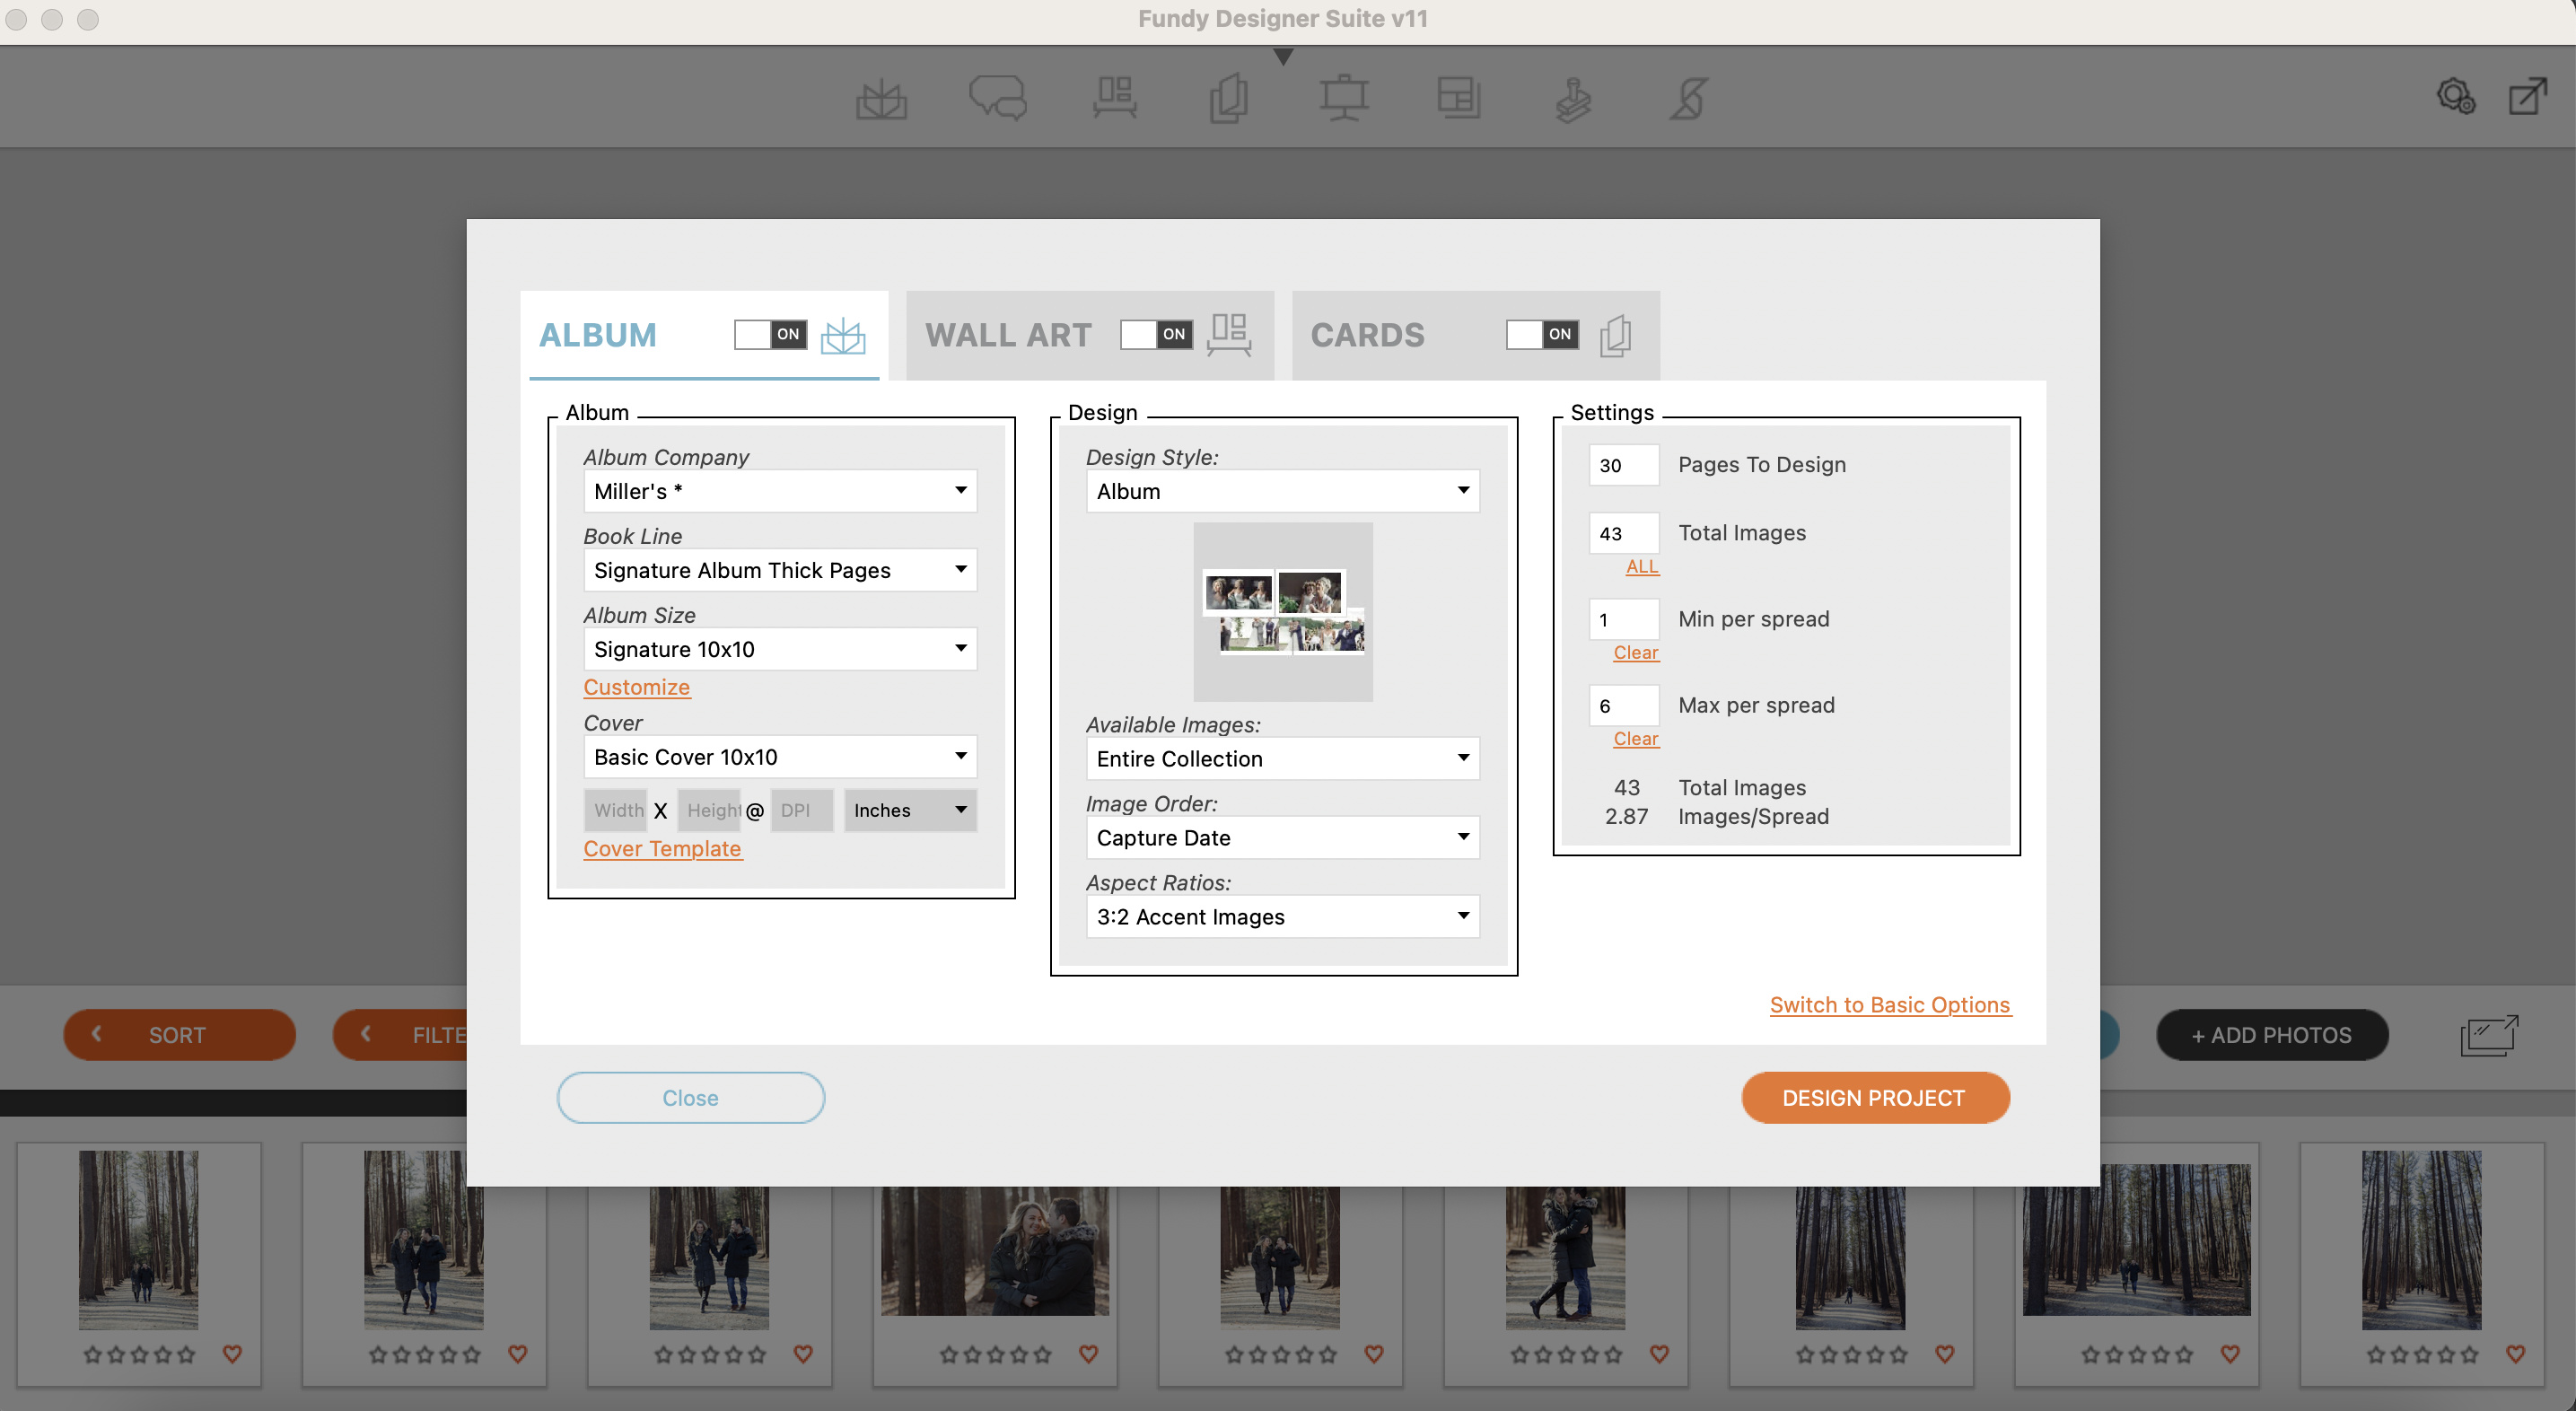Open the Cover Template link
This screenshot has height=1411, width=2576.
663,849
